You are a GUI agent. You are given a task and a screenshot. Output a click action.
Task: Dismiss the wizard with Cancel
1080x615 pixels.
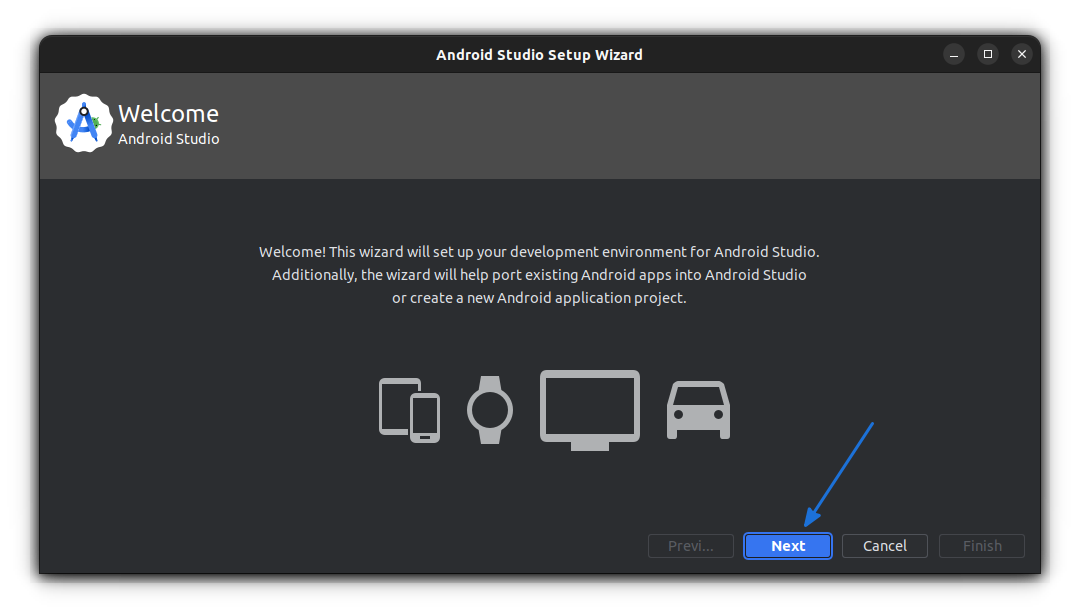click(884, 546)
